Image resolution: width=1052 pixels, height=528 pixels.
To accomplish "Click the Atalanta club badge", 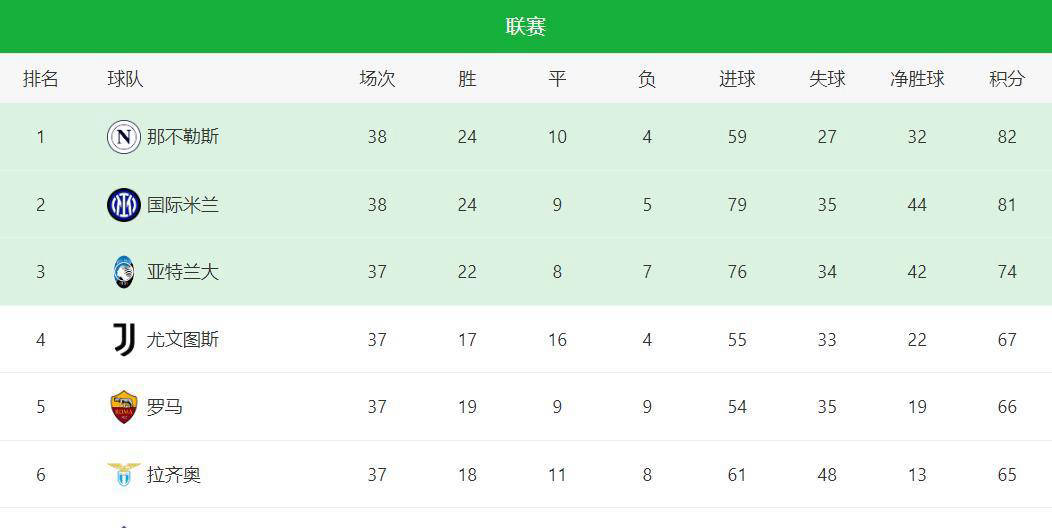I will 123,272.
